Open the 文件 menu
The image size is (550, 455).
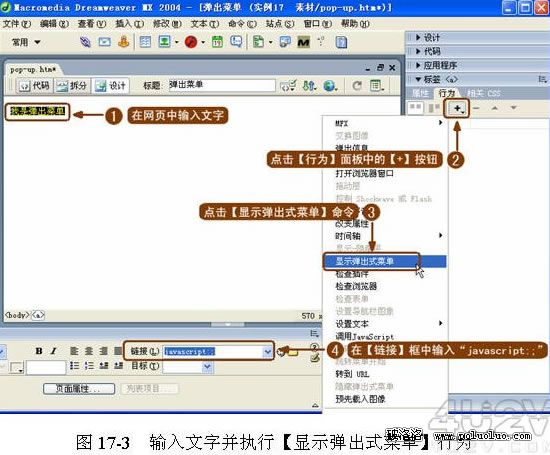coord(17,24)
